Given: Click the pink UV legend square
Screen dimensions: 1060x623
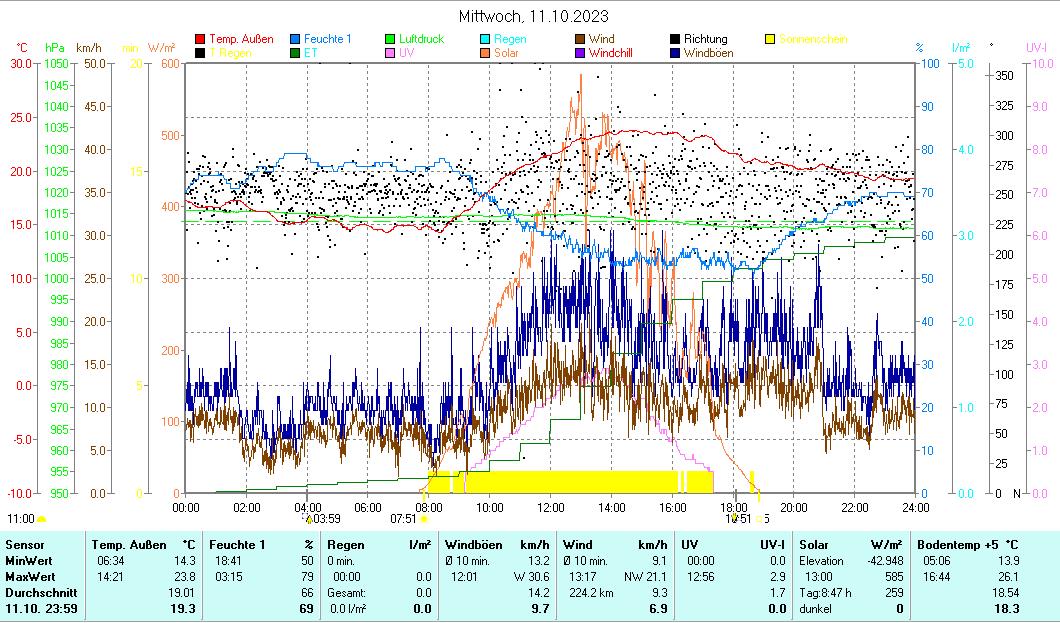Looking at the screenshot, I should pyautogui.click(x=390, y=52).
